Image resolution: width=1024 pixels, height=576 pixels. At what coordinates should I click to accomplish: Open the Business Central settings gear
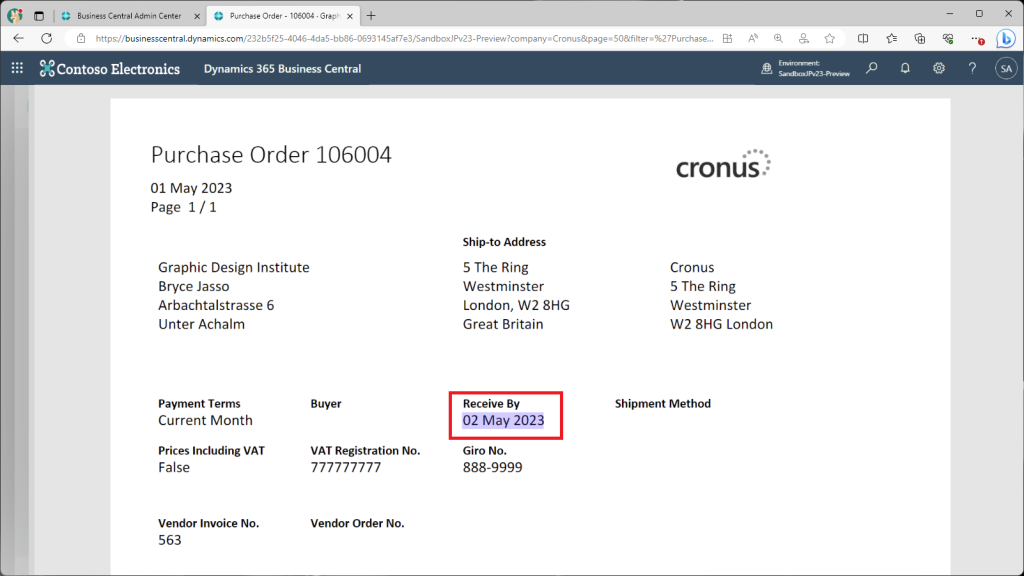[x=938, y=68]
